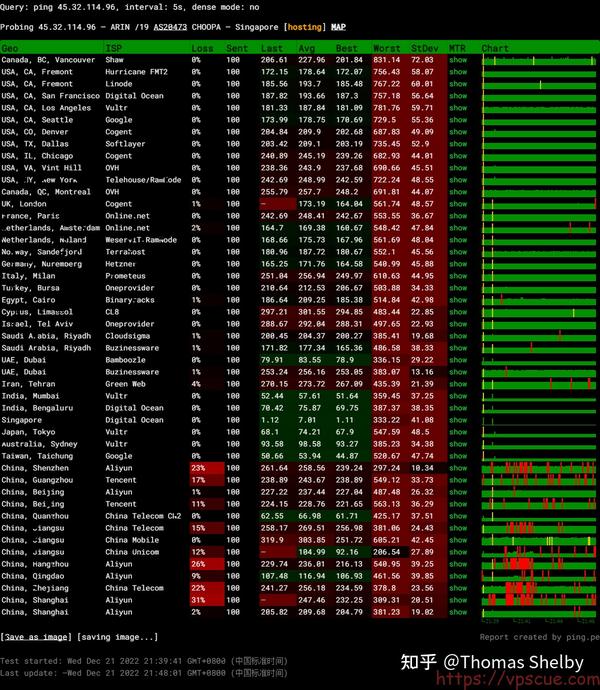The height and width of the screenshot is (690, 600).
Task: Click the hosting tag in the probe line
Action: (305, 27)
